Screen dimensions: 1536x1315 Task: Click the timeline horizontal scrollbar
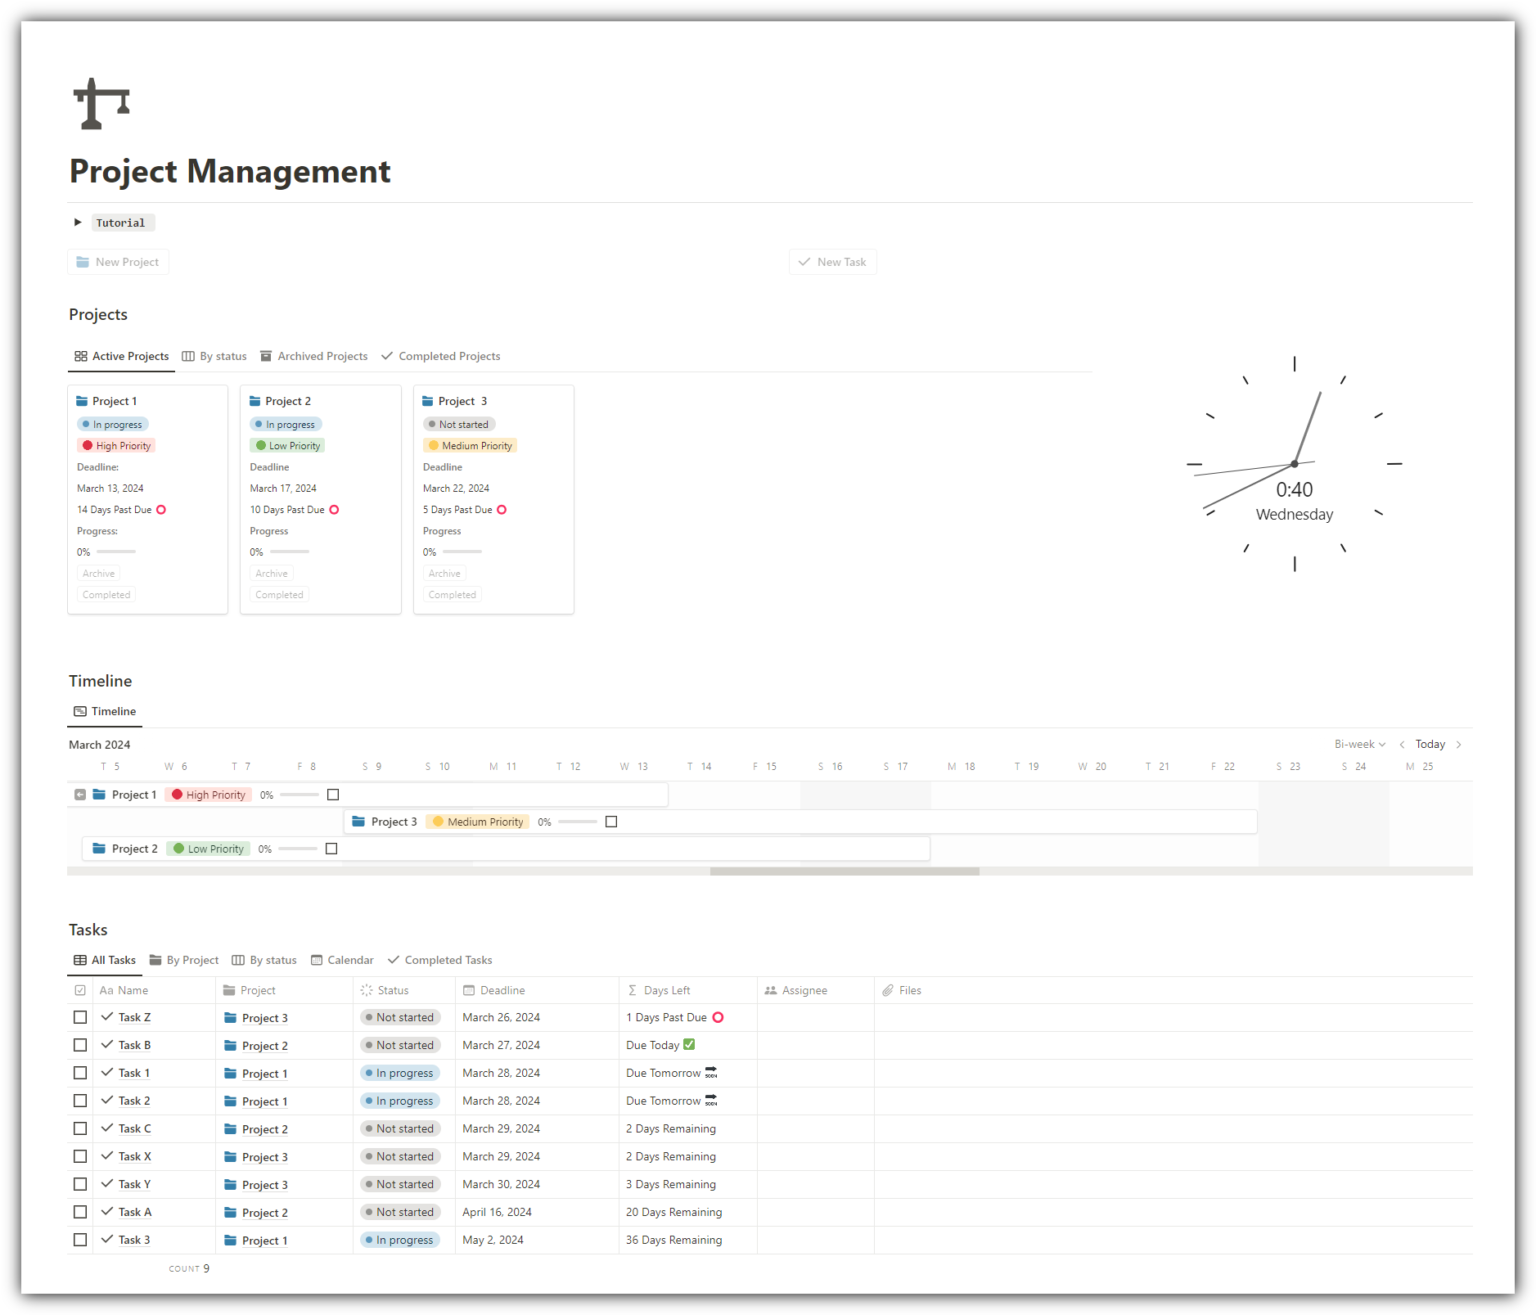tap(844, 872)
